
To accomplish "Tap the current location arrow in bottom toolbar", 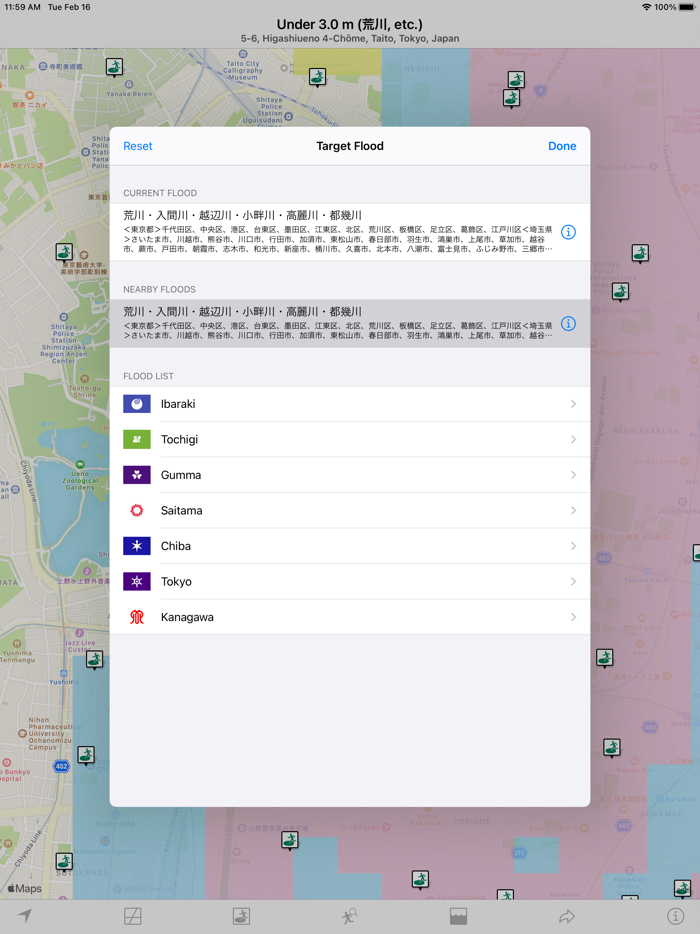I will (x=25, y=916).
